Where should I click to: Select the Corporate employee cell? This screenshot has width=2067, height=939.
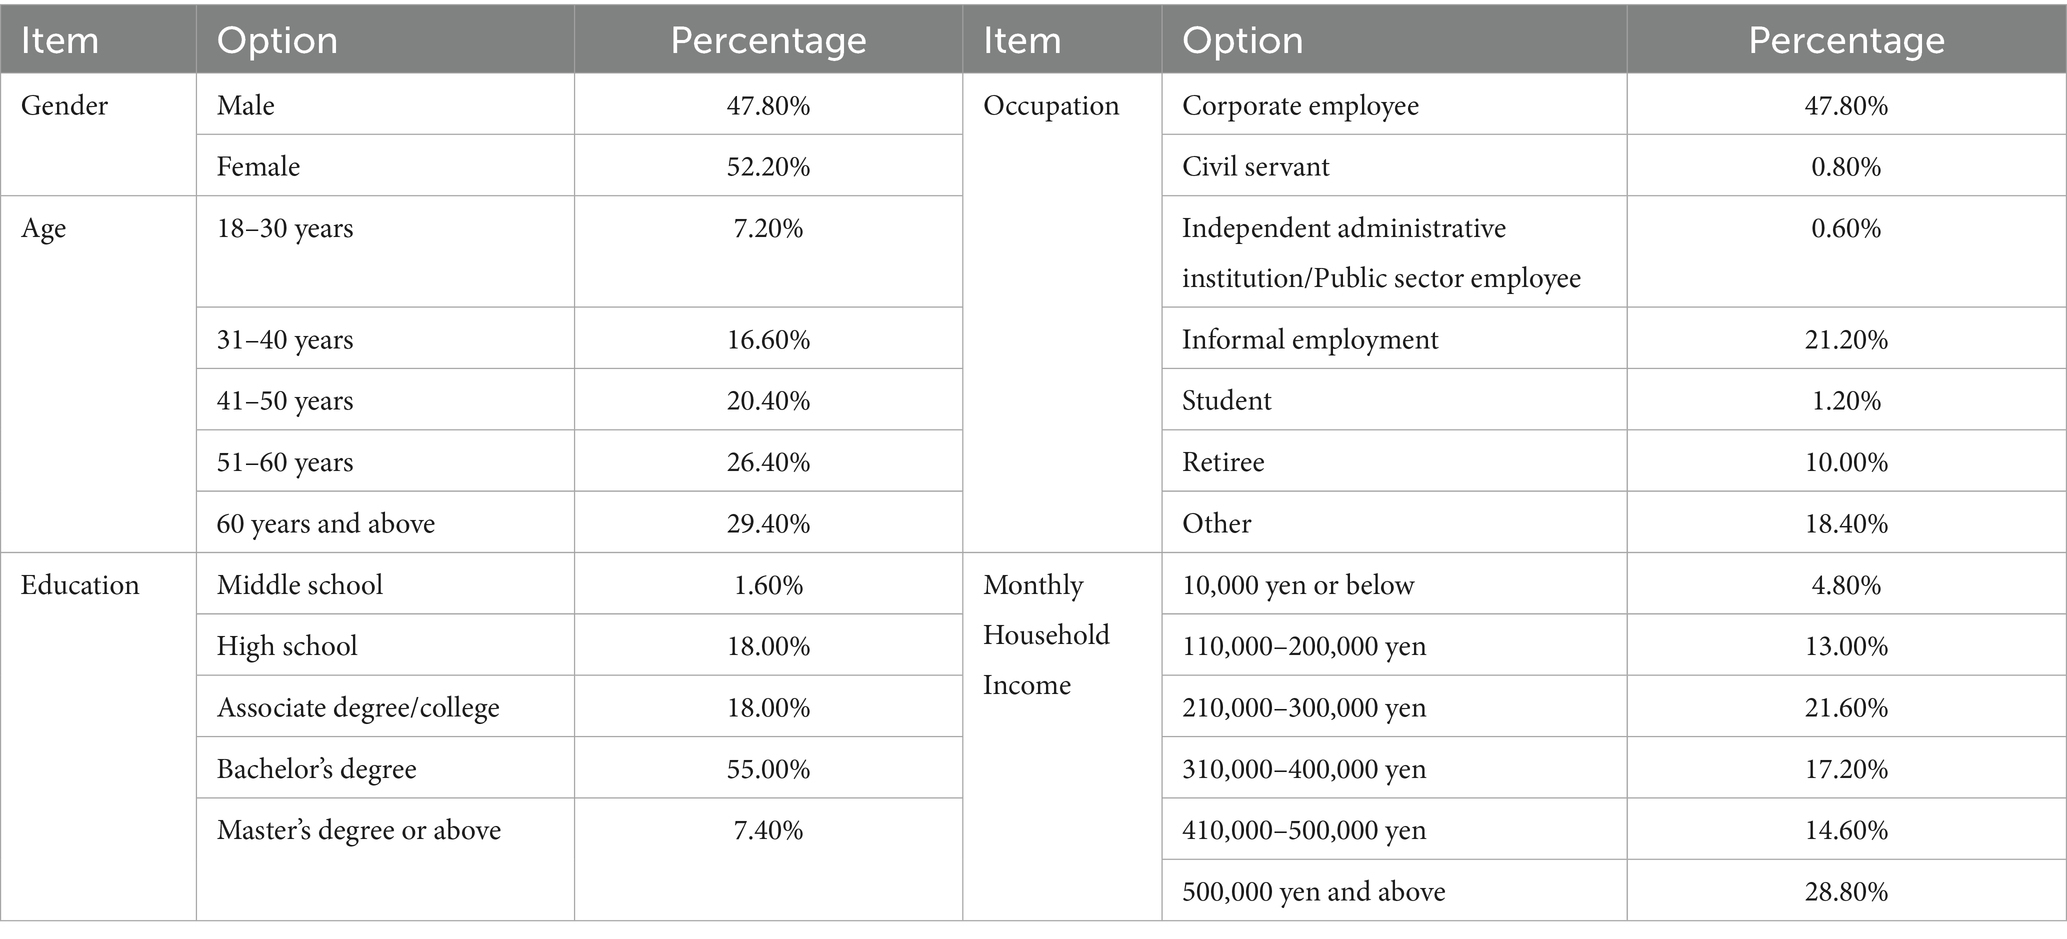coord(1300,106)
